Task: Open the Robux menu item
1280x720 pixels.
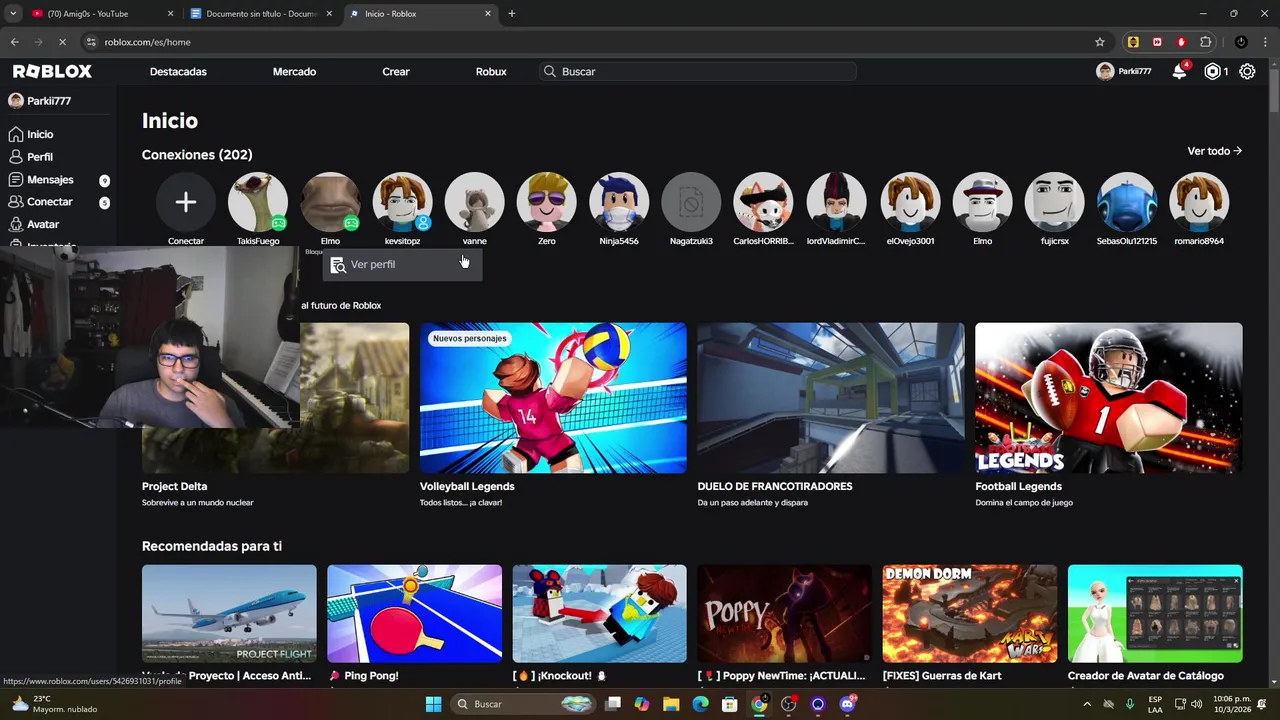Action: [x=491, y=72]
